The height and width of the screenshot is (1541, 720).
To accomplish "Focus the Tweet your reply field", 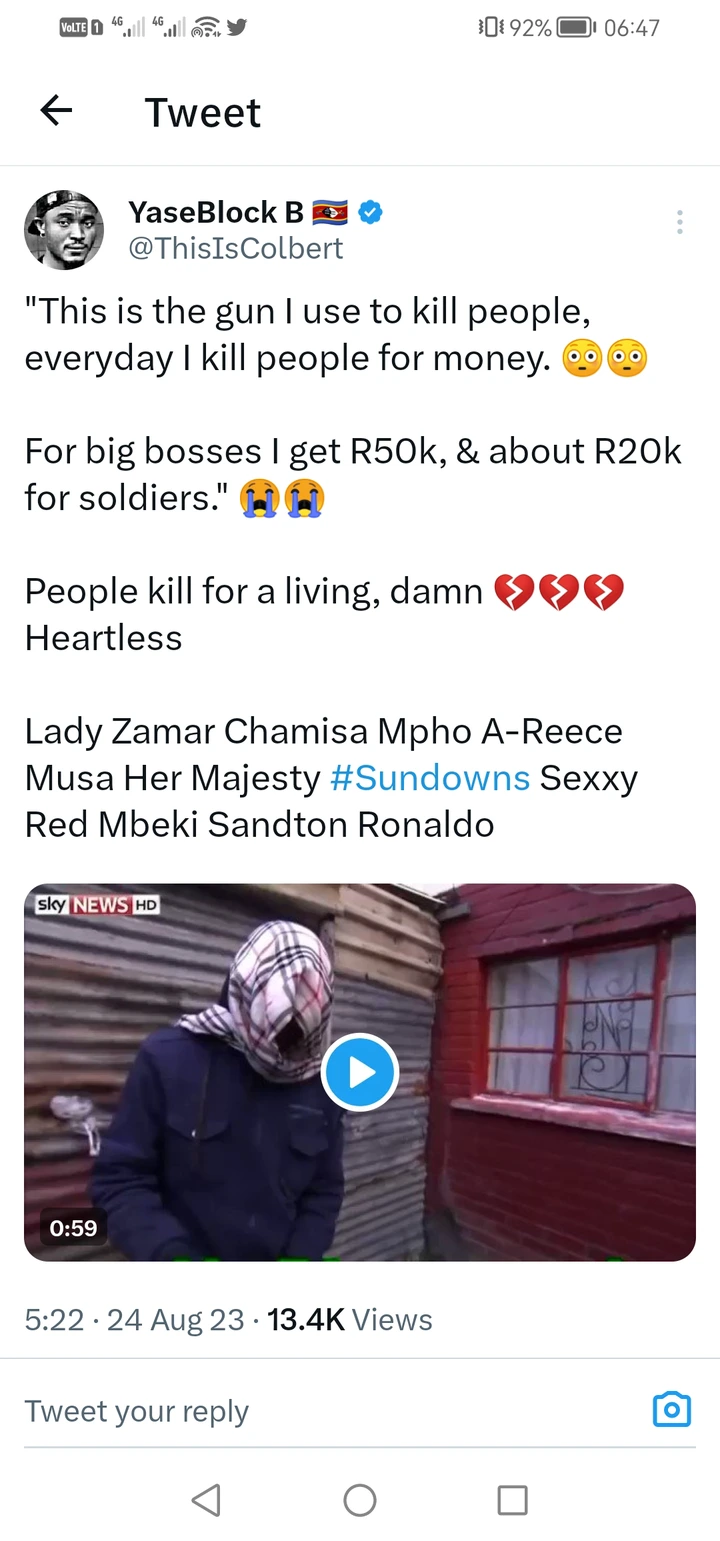I will [x=300, y=1411].
